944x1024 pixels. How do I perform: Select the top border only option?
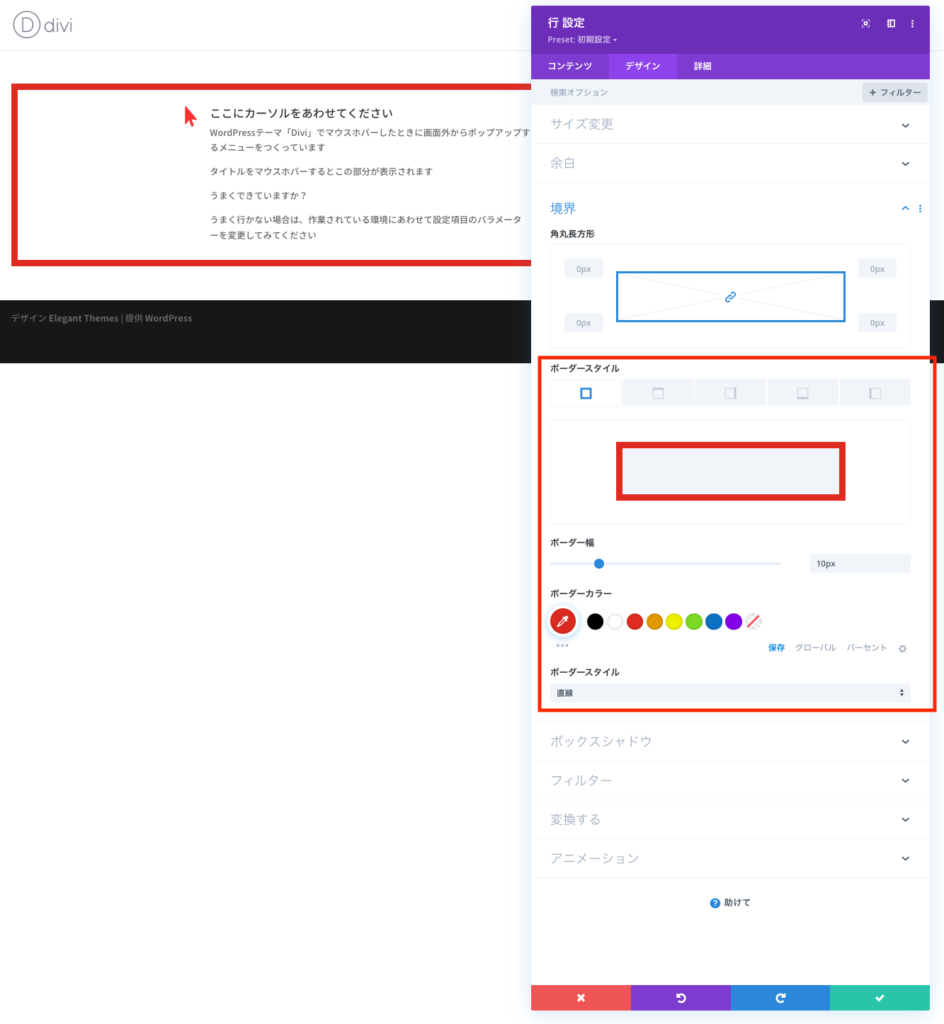pyautogui.click(x=658, y=393)
